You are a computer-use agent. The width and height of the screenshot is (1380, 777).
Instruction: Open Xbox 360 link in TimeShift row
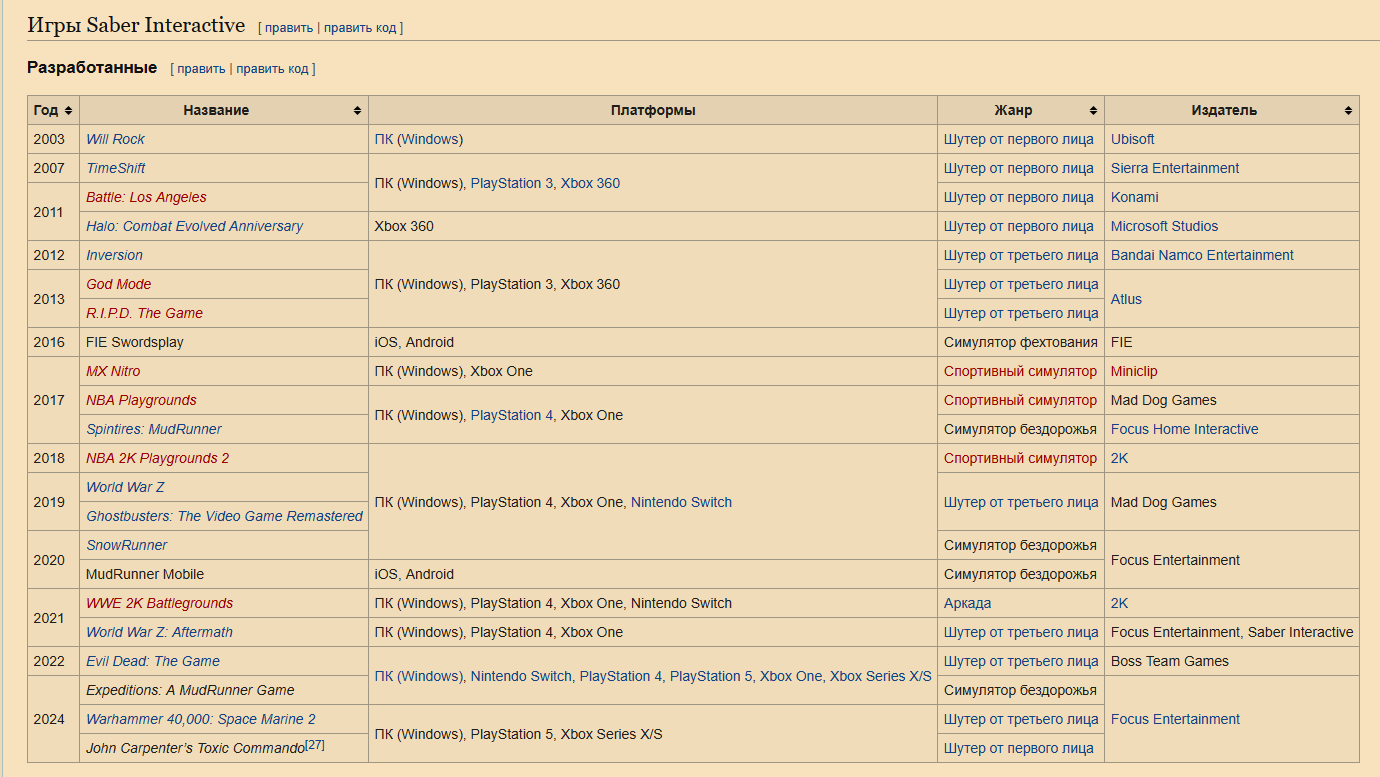coord(590,183)
